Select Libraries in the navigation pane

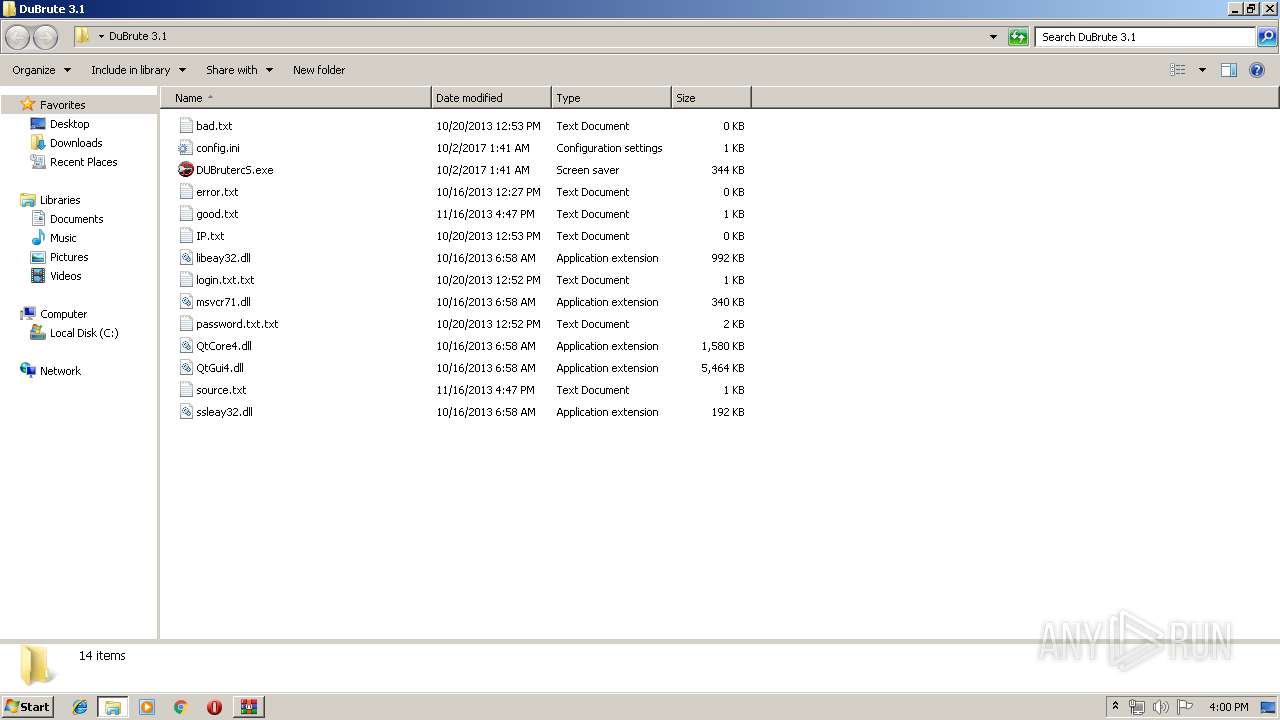pyautogui.click(x=60, y=200)
